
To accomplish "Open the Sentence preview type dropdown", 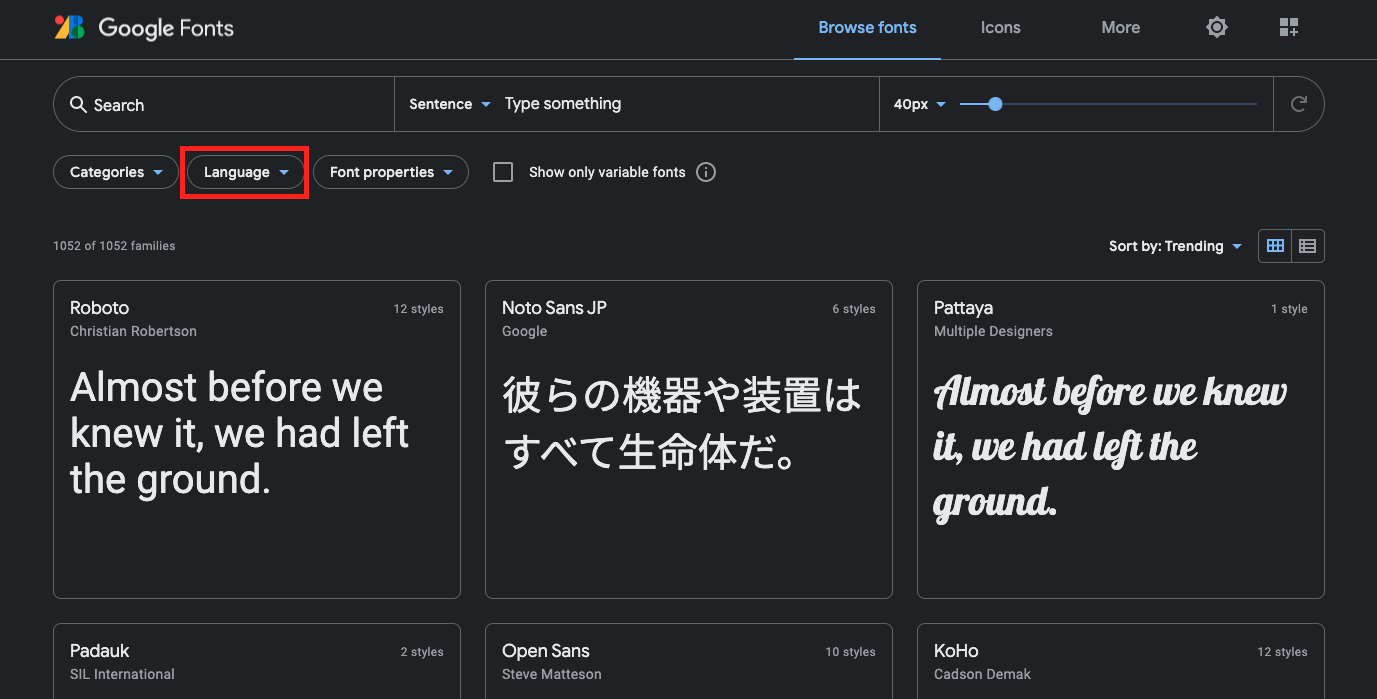I will (x=448, y=103).
